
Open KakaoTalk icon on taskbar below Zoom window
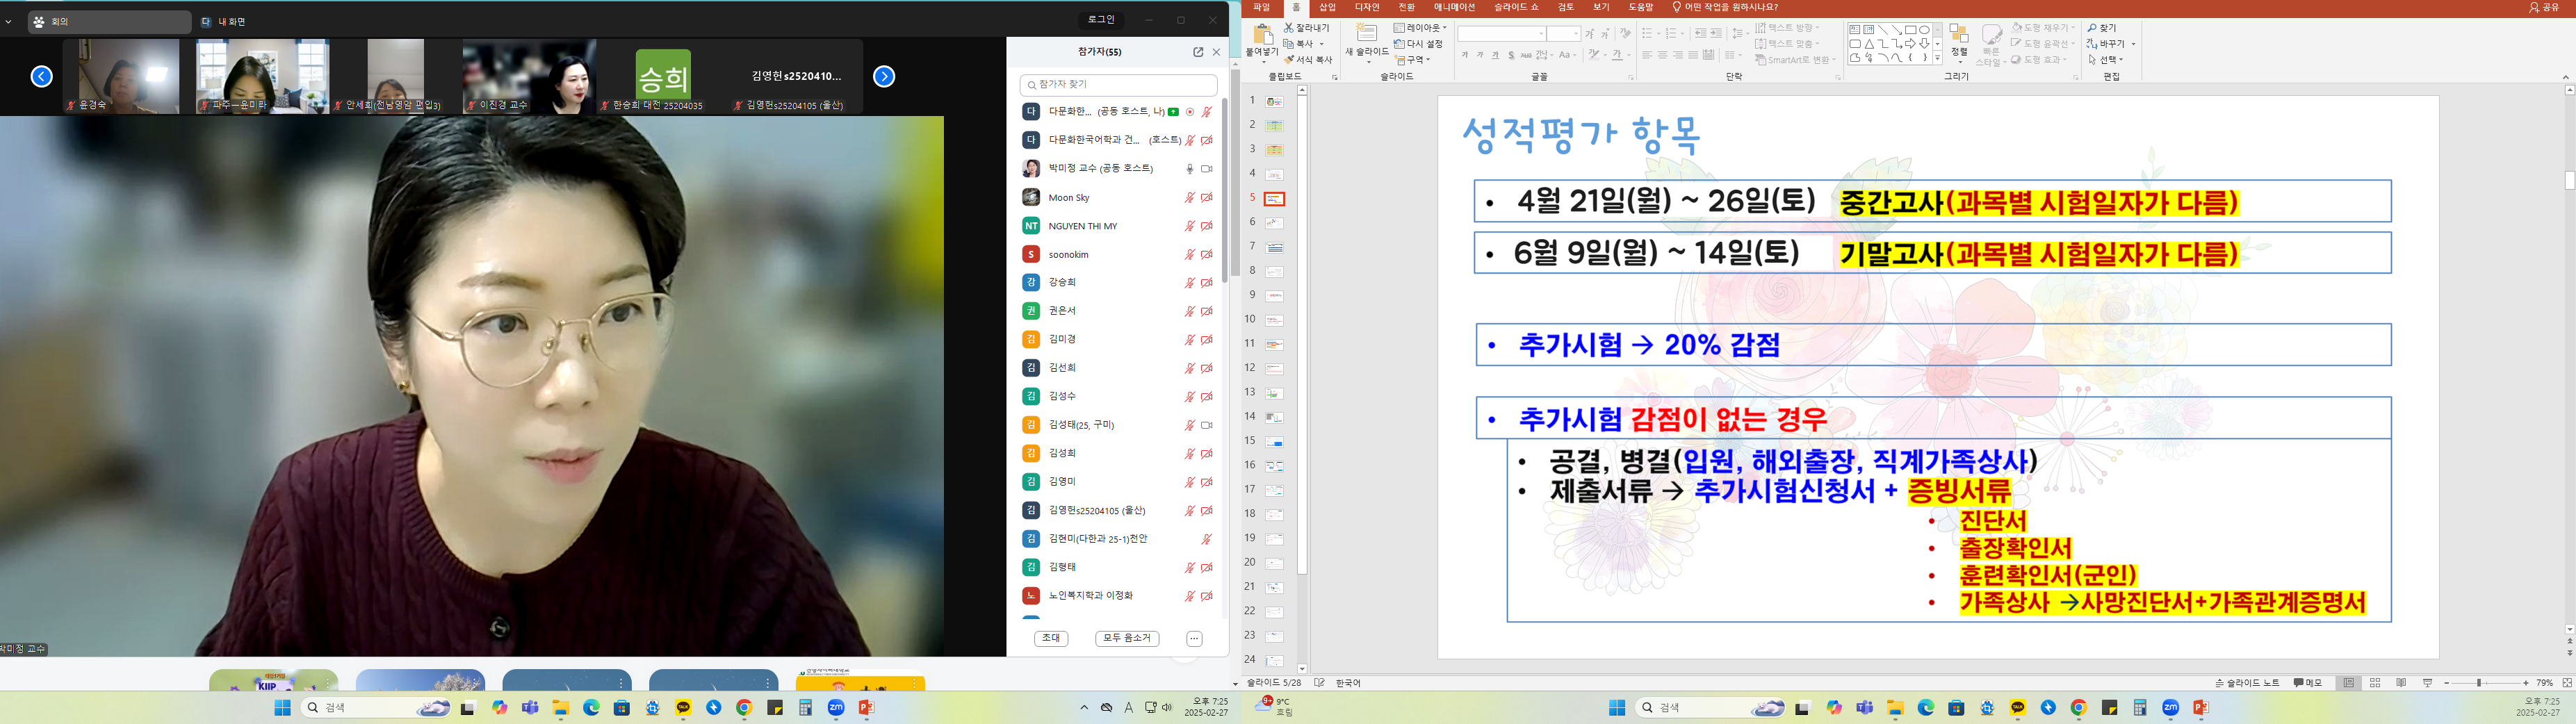pos(683,708)
